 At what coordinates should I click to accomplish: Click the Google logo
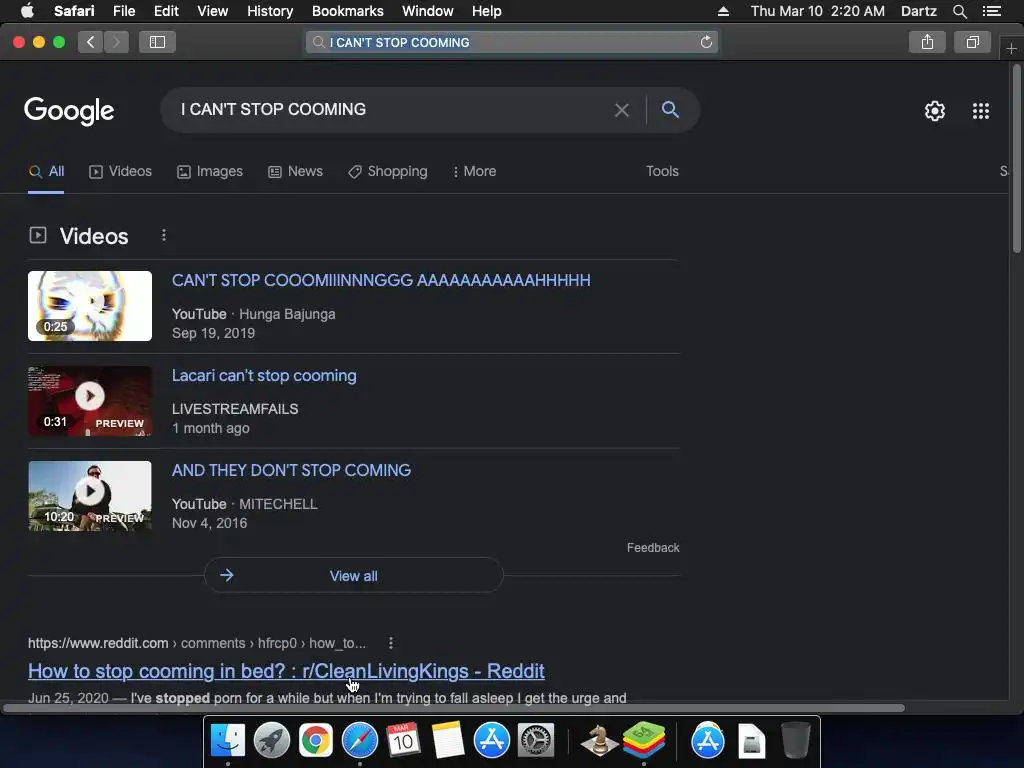tap(69, 111)
